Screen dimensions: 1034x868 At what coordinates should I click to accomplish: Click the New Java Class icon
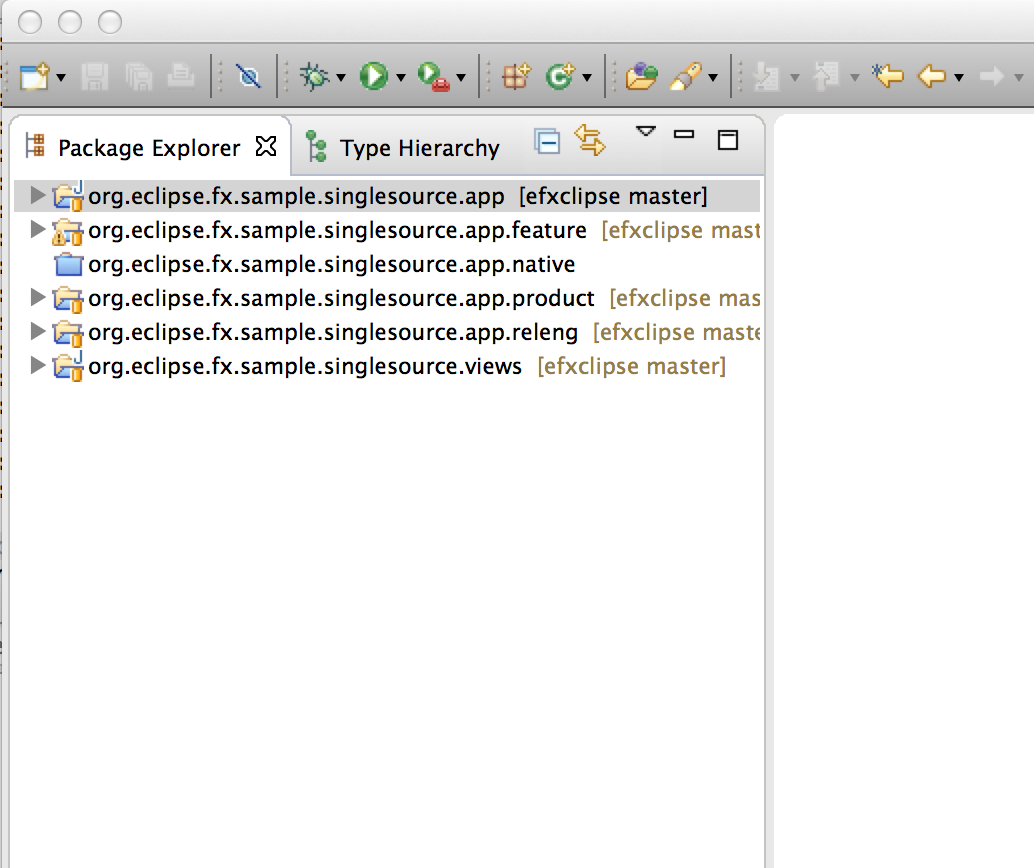tap(559, 76)
